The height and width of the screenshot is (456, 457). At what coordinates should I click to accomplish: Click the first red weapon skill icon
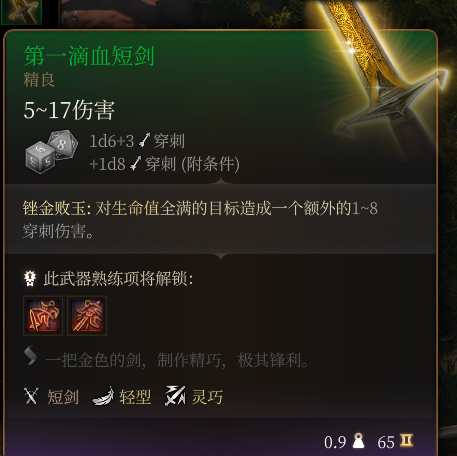43,315
